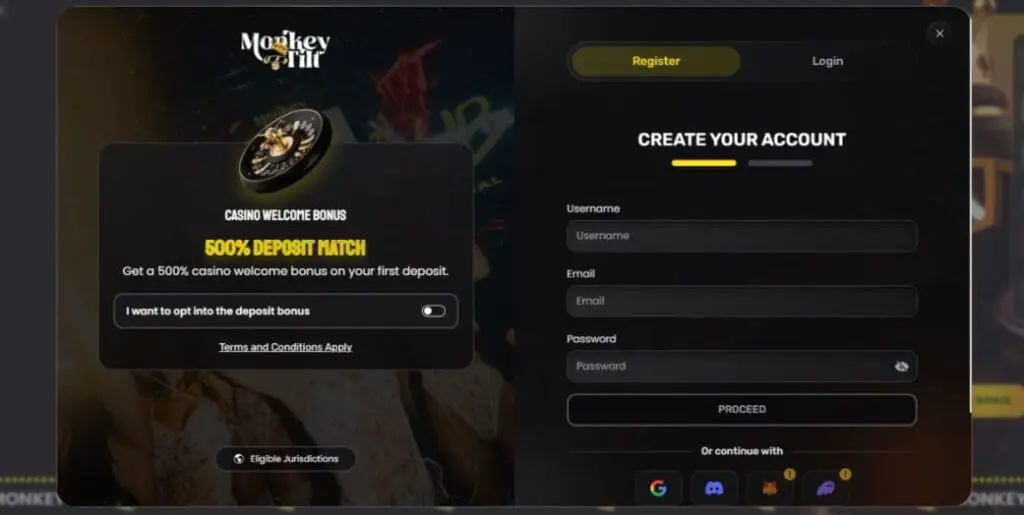Focus the Email input field
The height and width of the screenshot is (515, 1024).
[742, 301]
